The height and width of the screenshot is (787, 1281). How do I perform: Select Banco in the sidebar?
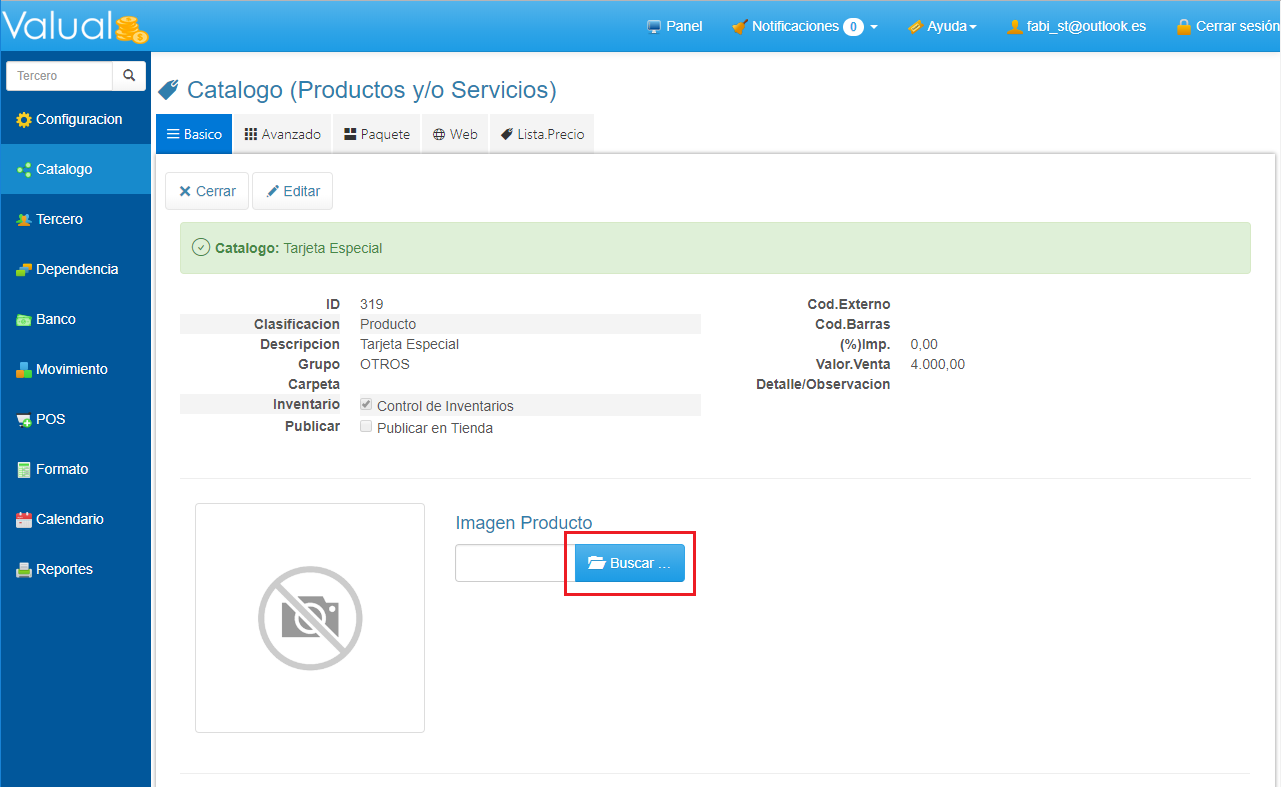click(55, 319)
